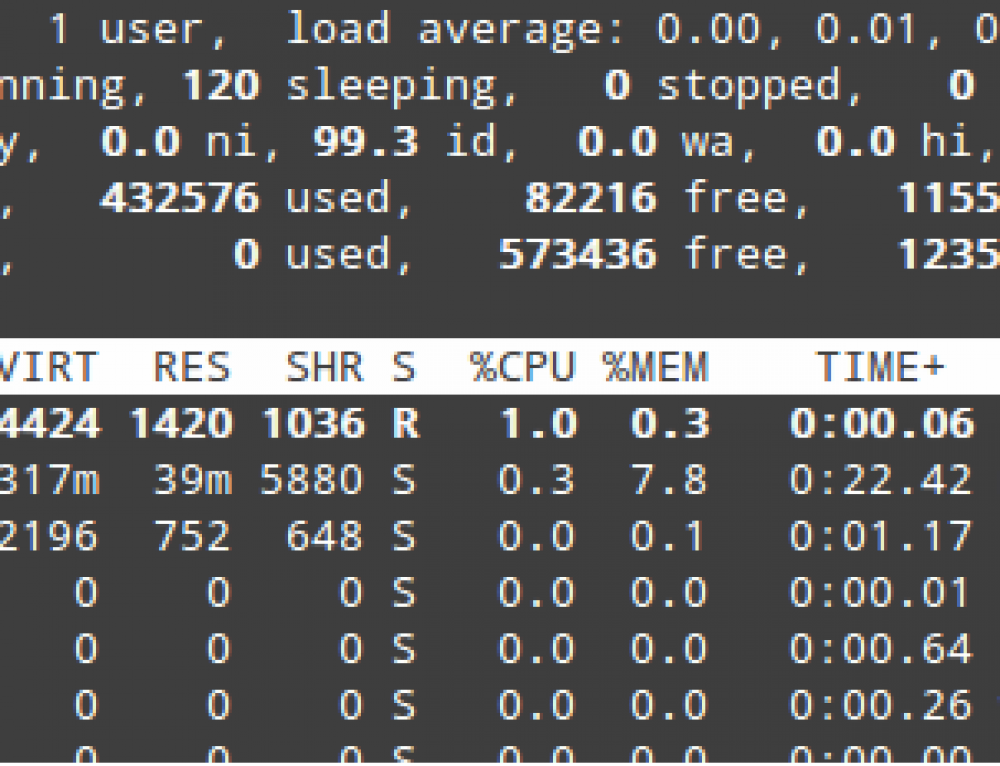This screenshot has height=766, width=1000.
Task: Click the 82216 free memory value
Action: [x=590, y=200]
